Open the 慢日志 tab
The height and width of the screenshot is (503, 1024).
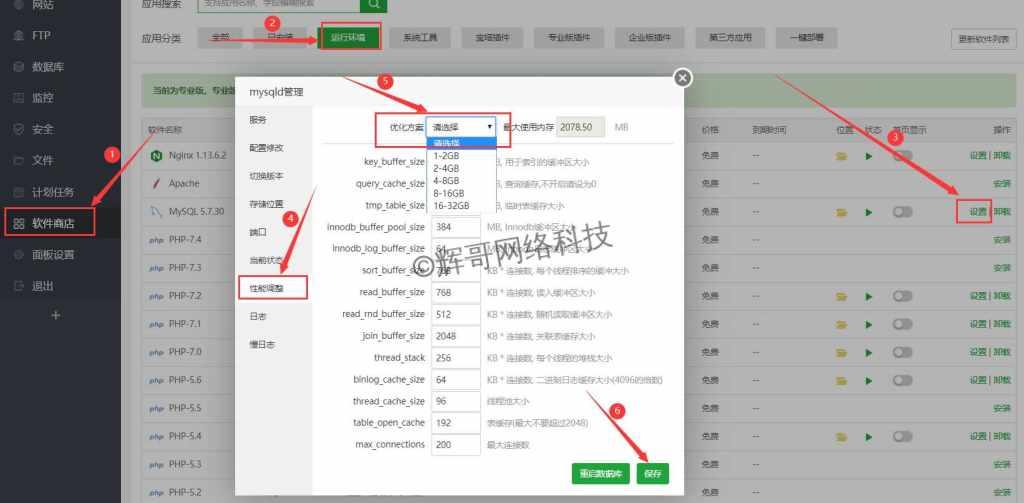click(x=273, y=344)
